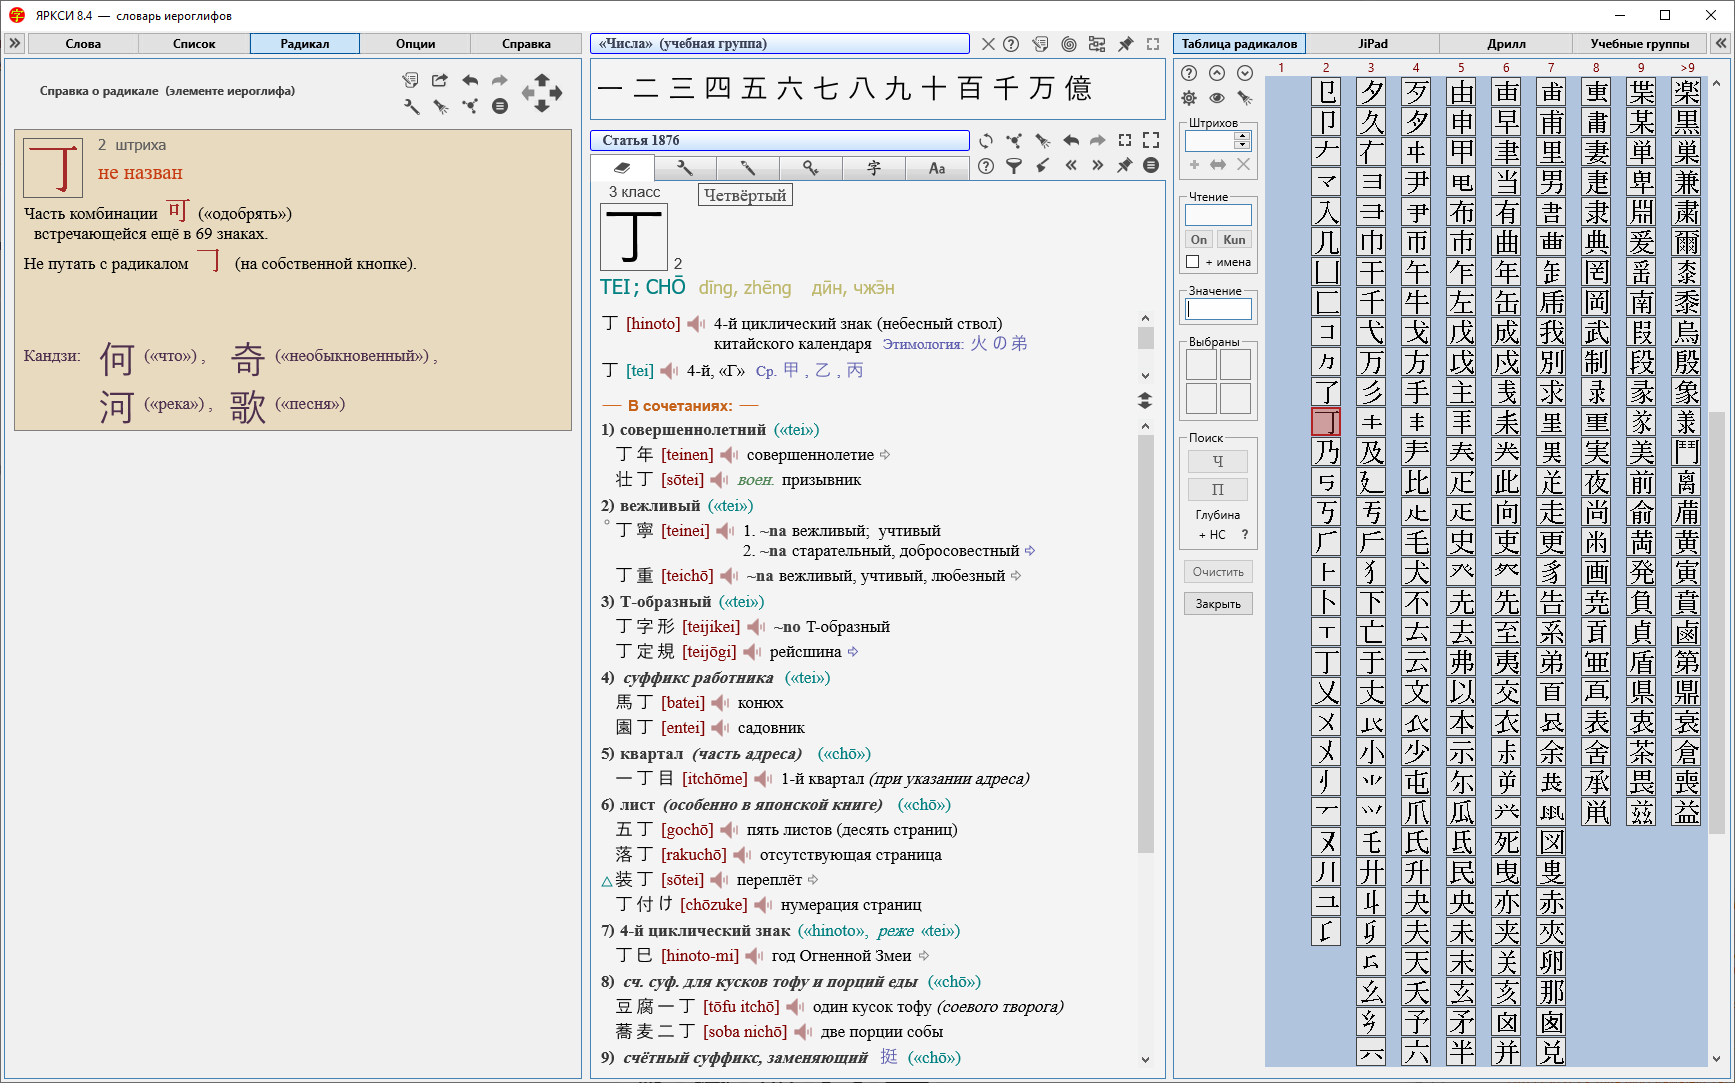Viewport: 1735px width, 1083px height.
Task: Click the filter funnel icon
Action: coord(1014,166)
